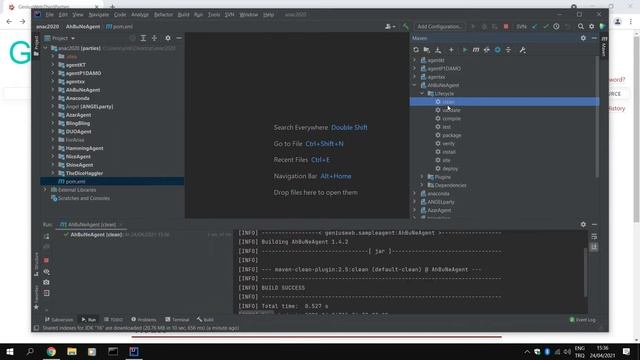Click Search Everywhere magnifier icon
Viewport: 640px width, 360px height.
pyautogui.click(x=580, y=27)
